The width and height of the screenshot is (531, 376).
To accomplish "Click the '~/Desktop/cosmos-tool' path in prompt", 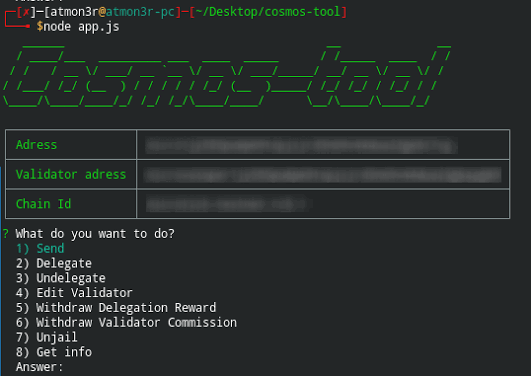I will click(x=267, y=12).
